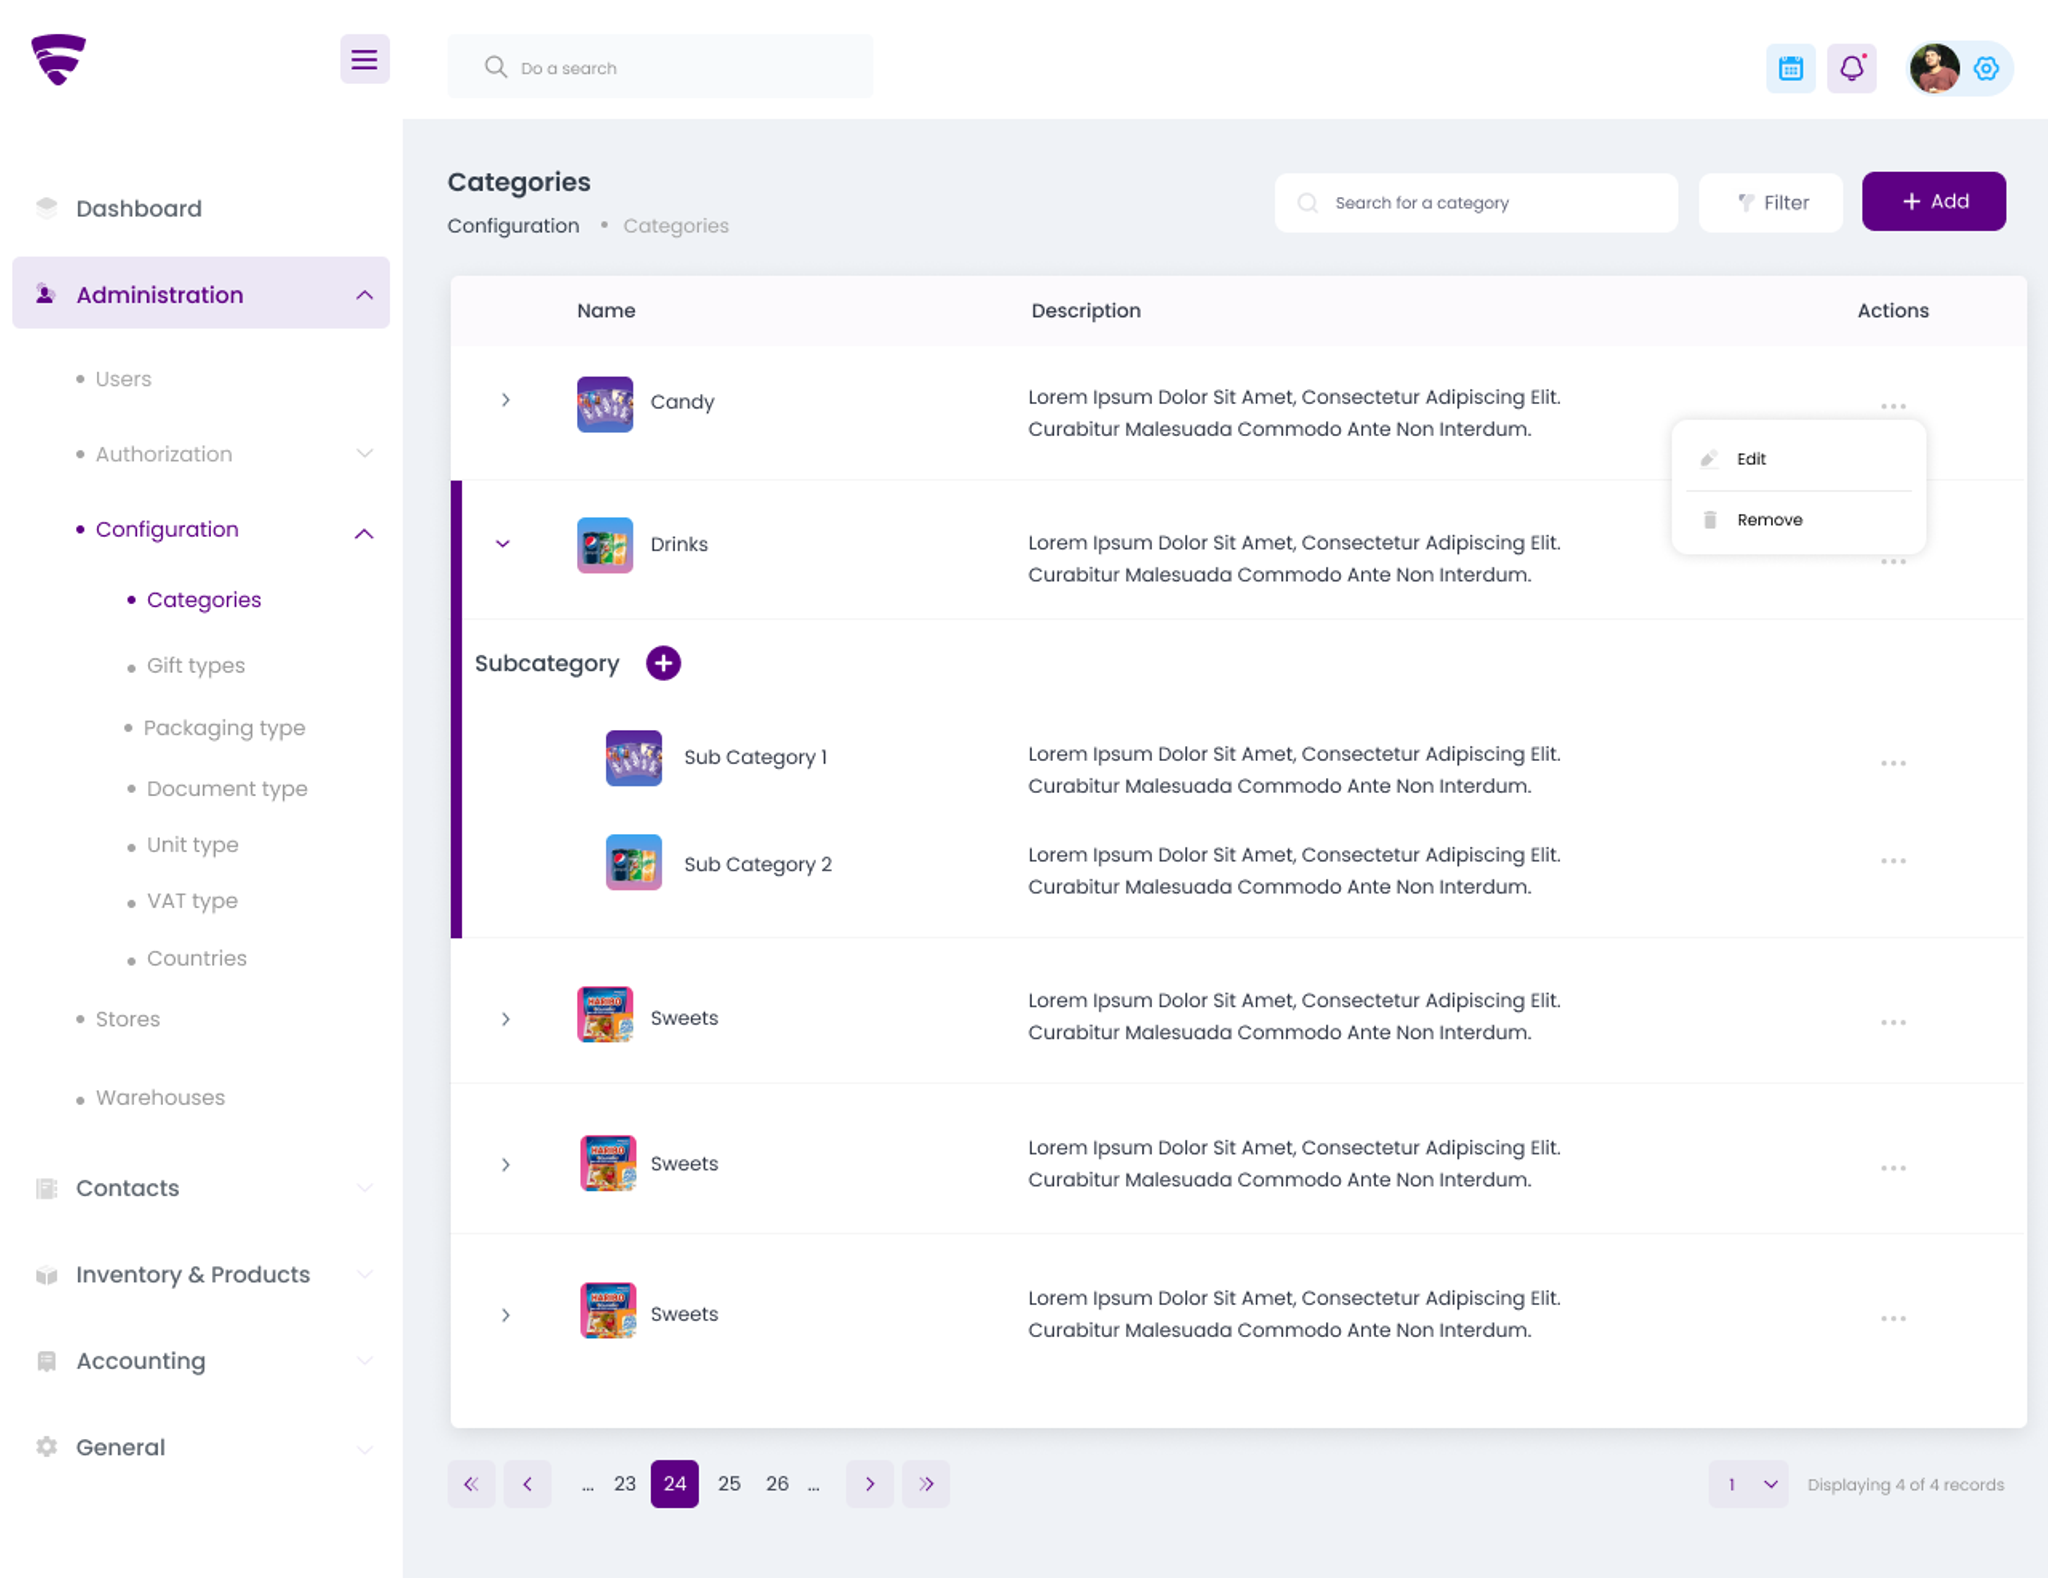Image resolution: width=2048 pixels, height=1578 pixels.
Task: Click the Add category button
Action: coord(1933,201)
